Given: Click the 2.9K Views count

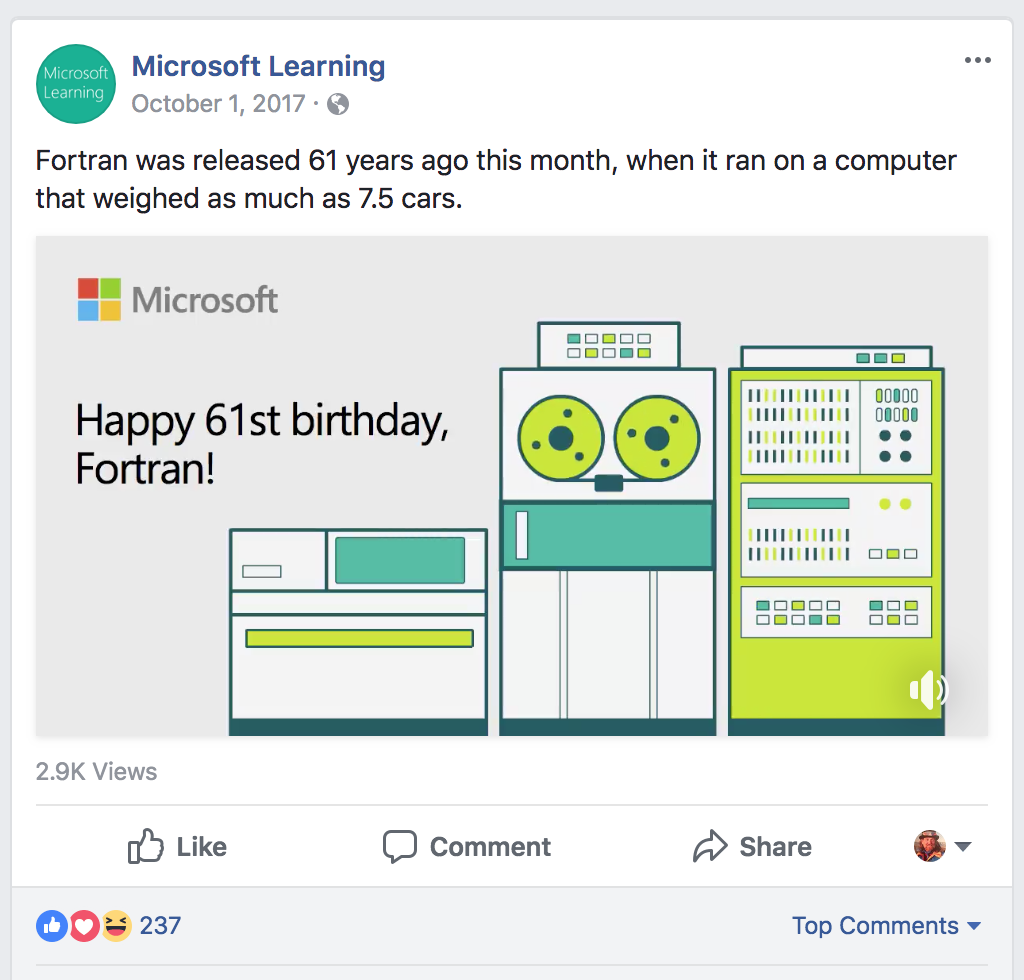Looking at the screenshot, I should pos(96,772).
